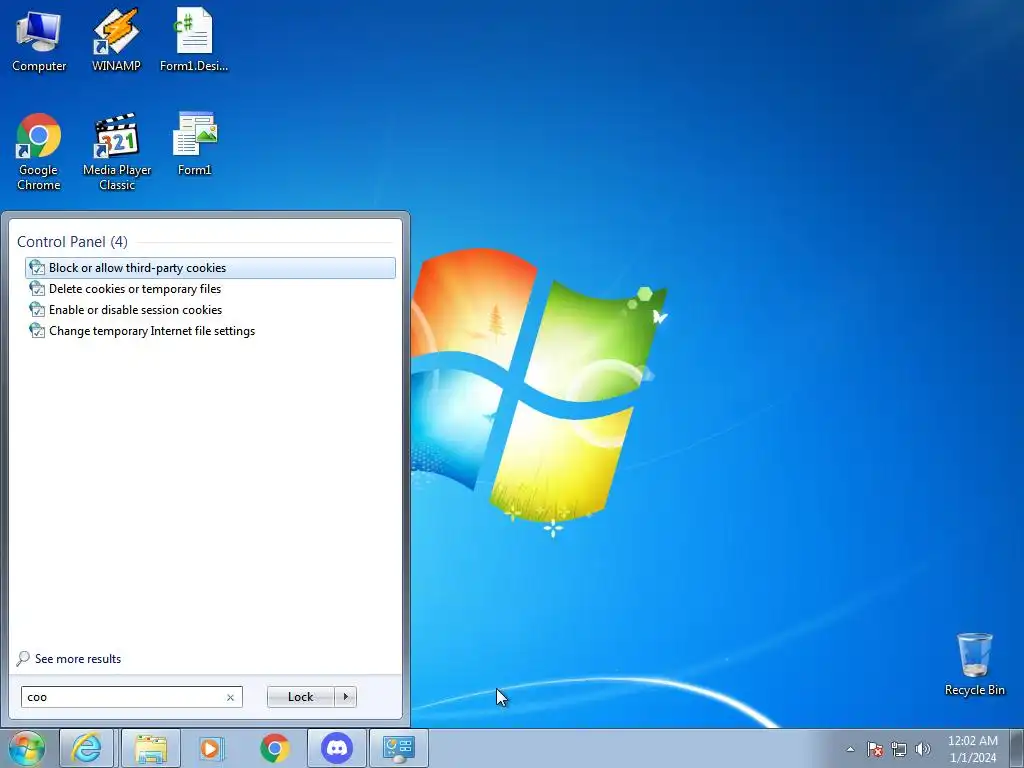Click icon beside Block or allow third-party cookies

point(37,268)
